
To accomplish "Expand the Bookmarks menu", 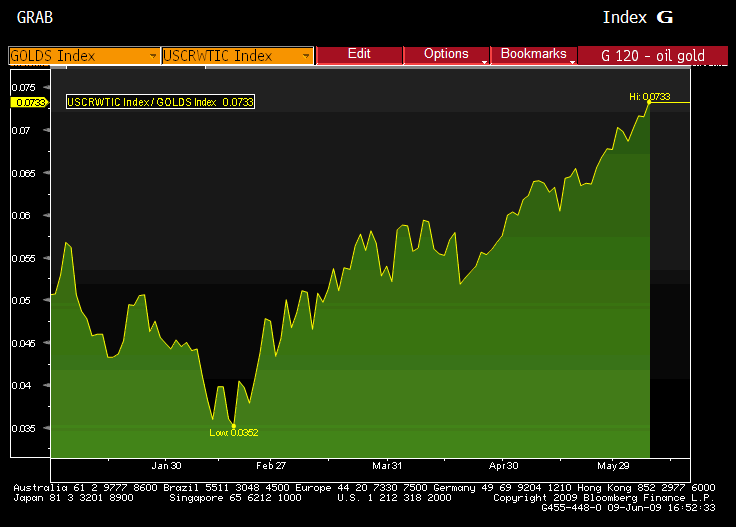I will (x=534, y=54).
